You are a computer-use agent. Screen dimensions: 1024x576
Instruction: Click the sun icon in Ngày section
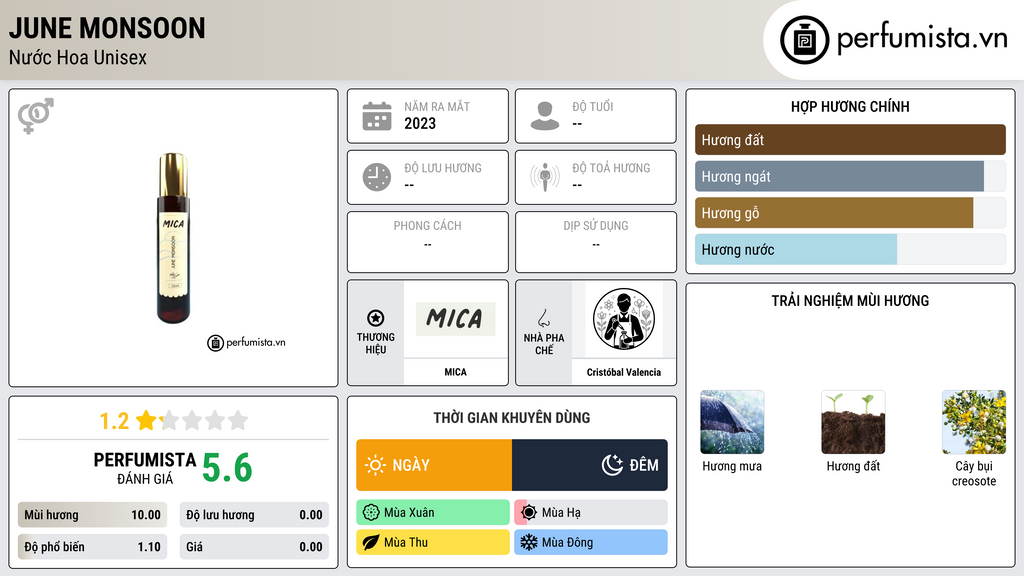click(x=376, y=465)
